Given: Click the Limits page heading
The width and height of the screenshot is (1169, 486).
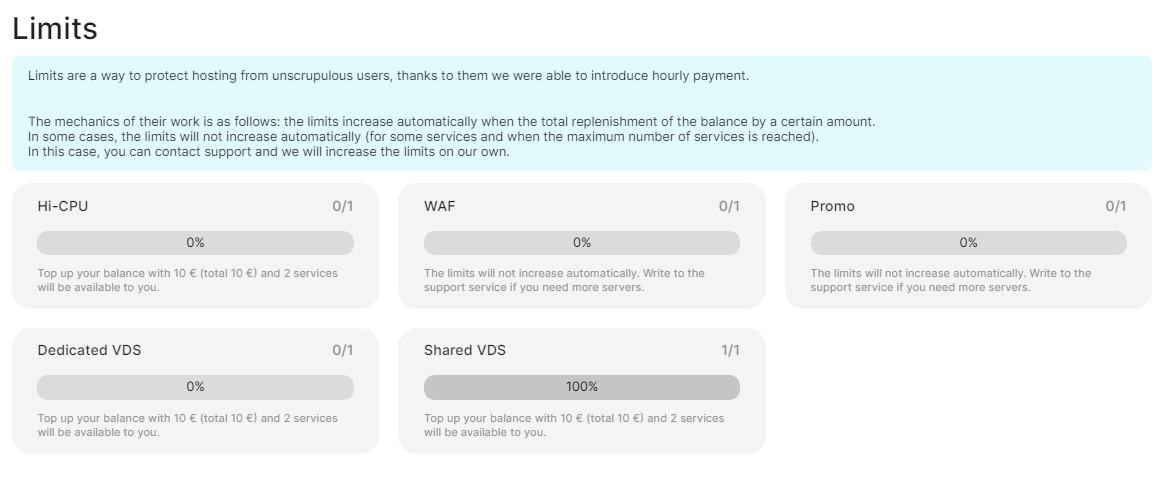Looking at the screenshot, I should tap(55, 29).
